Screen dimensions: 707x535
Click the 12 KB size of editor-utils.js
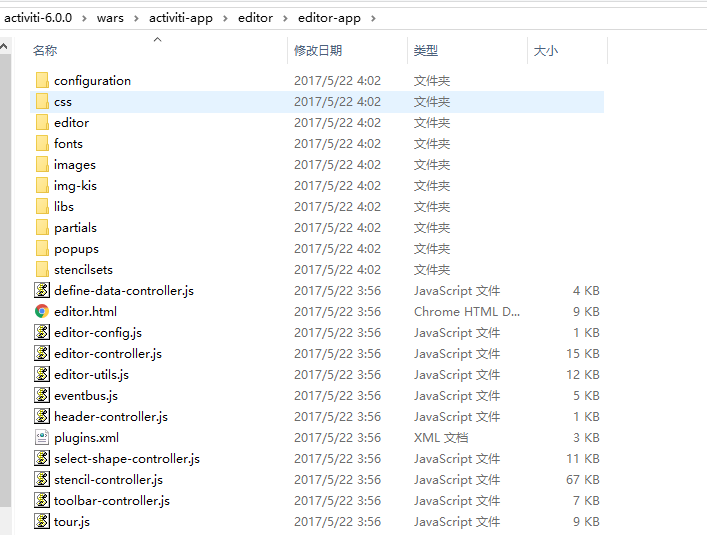click(x=583, y=375)
